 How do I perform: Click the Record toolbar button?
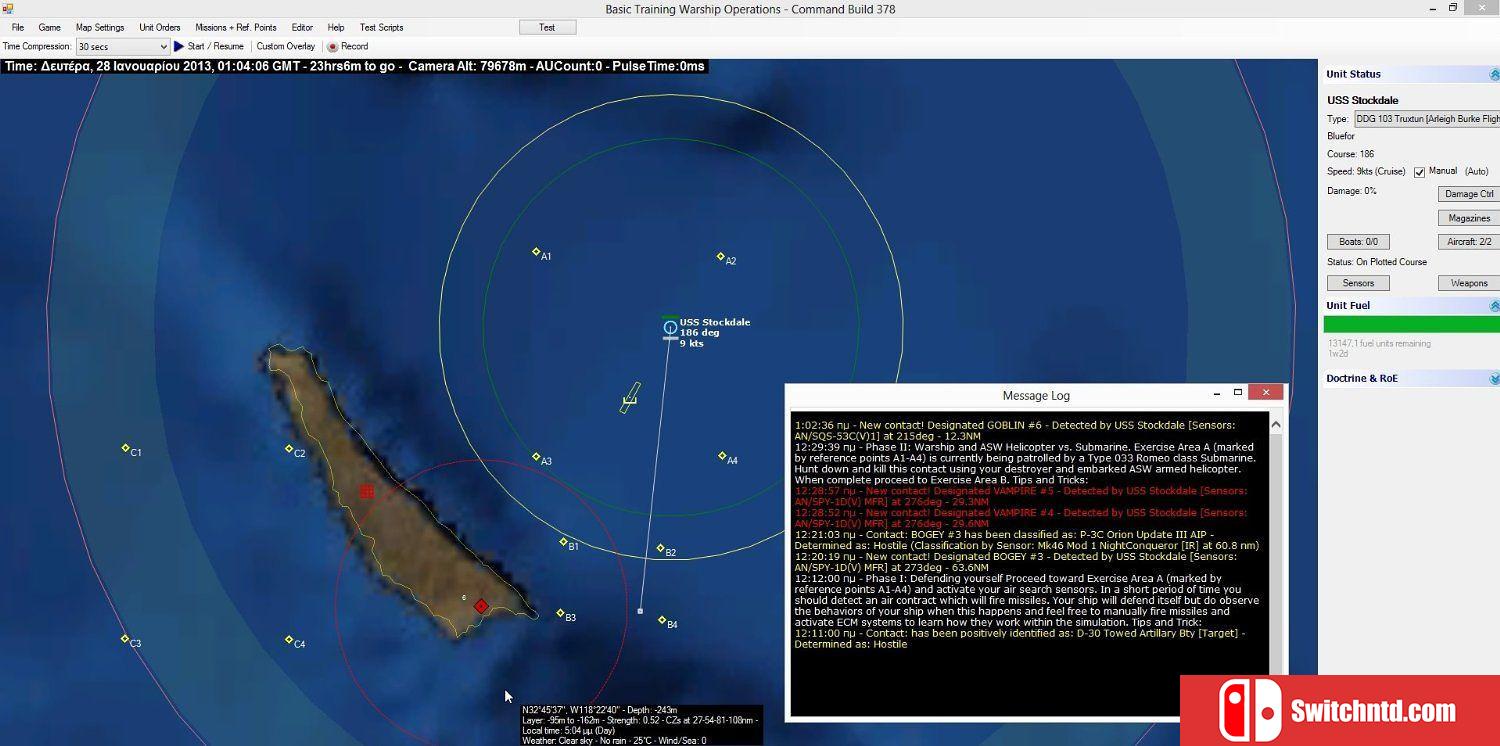coord(348,46)
